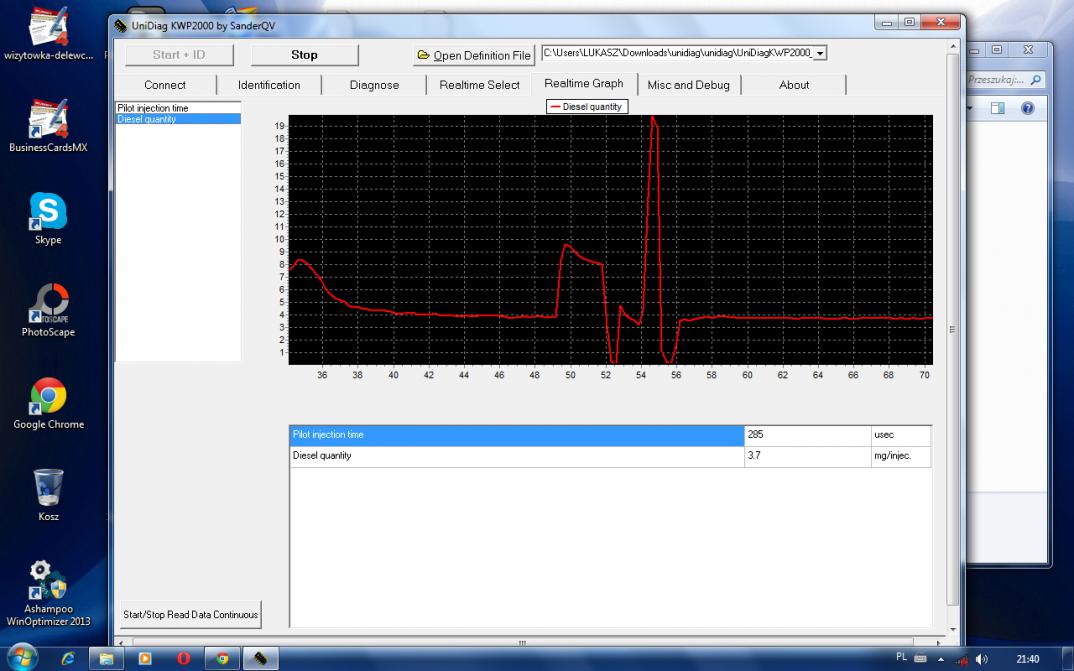The image size is (1074, 671).
Task: Open Google Chrome desktop shortcut
Action: click(x=48, y=403)
